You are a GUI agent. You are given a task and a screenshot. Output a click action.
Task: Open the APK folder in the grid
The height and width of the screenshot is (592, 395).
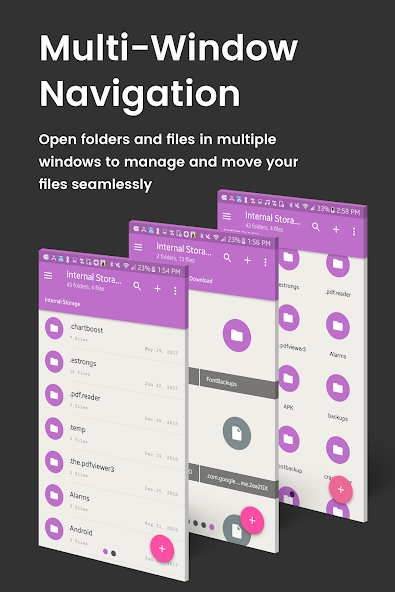[289, 387]
